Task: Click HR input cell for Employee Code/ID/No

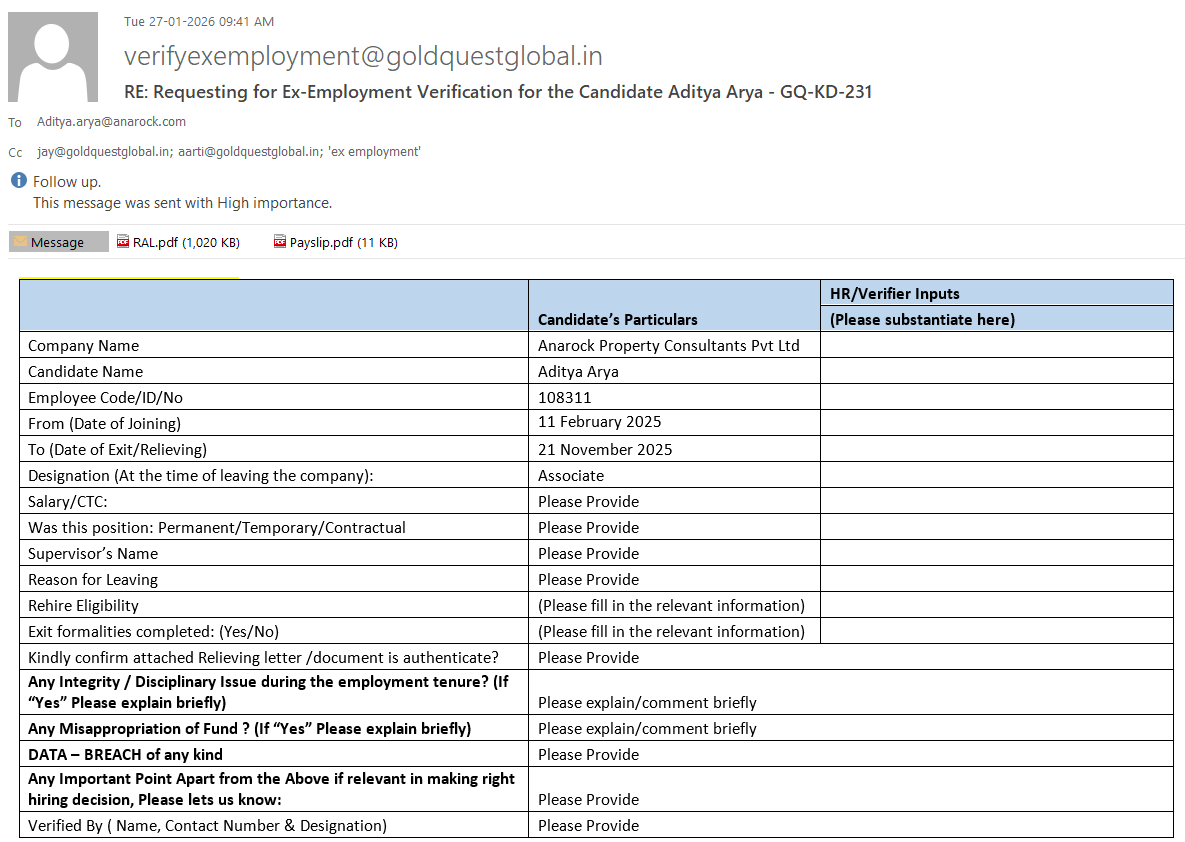Action: 996,397
